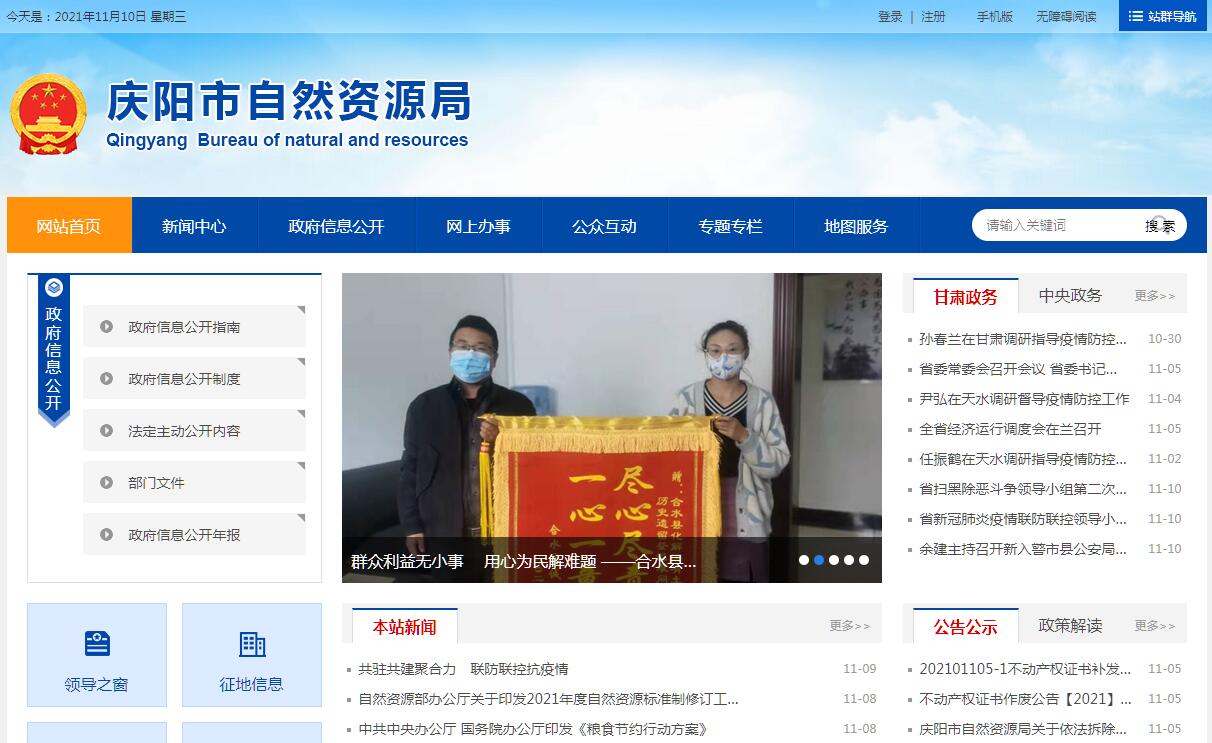Click arrow icon beside 法定主动公开内容
This screenshot has height=743, width=1212.
(x=106, y=431)
